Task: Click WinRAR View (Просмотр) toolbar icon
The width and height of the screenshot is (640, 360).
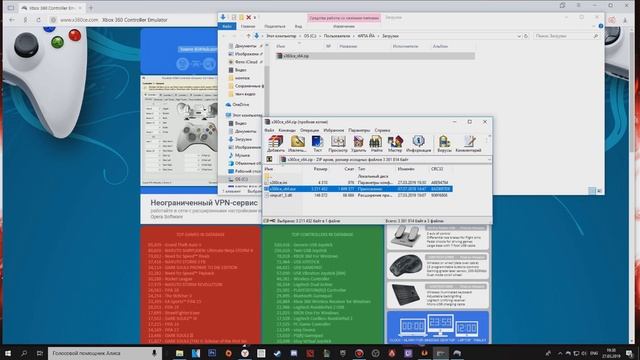Action: click(338, 144)
